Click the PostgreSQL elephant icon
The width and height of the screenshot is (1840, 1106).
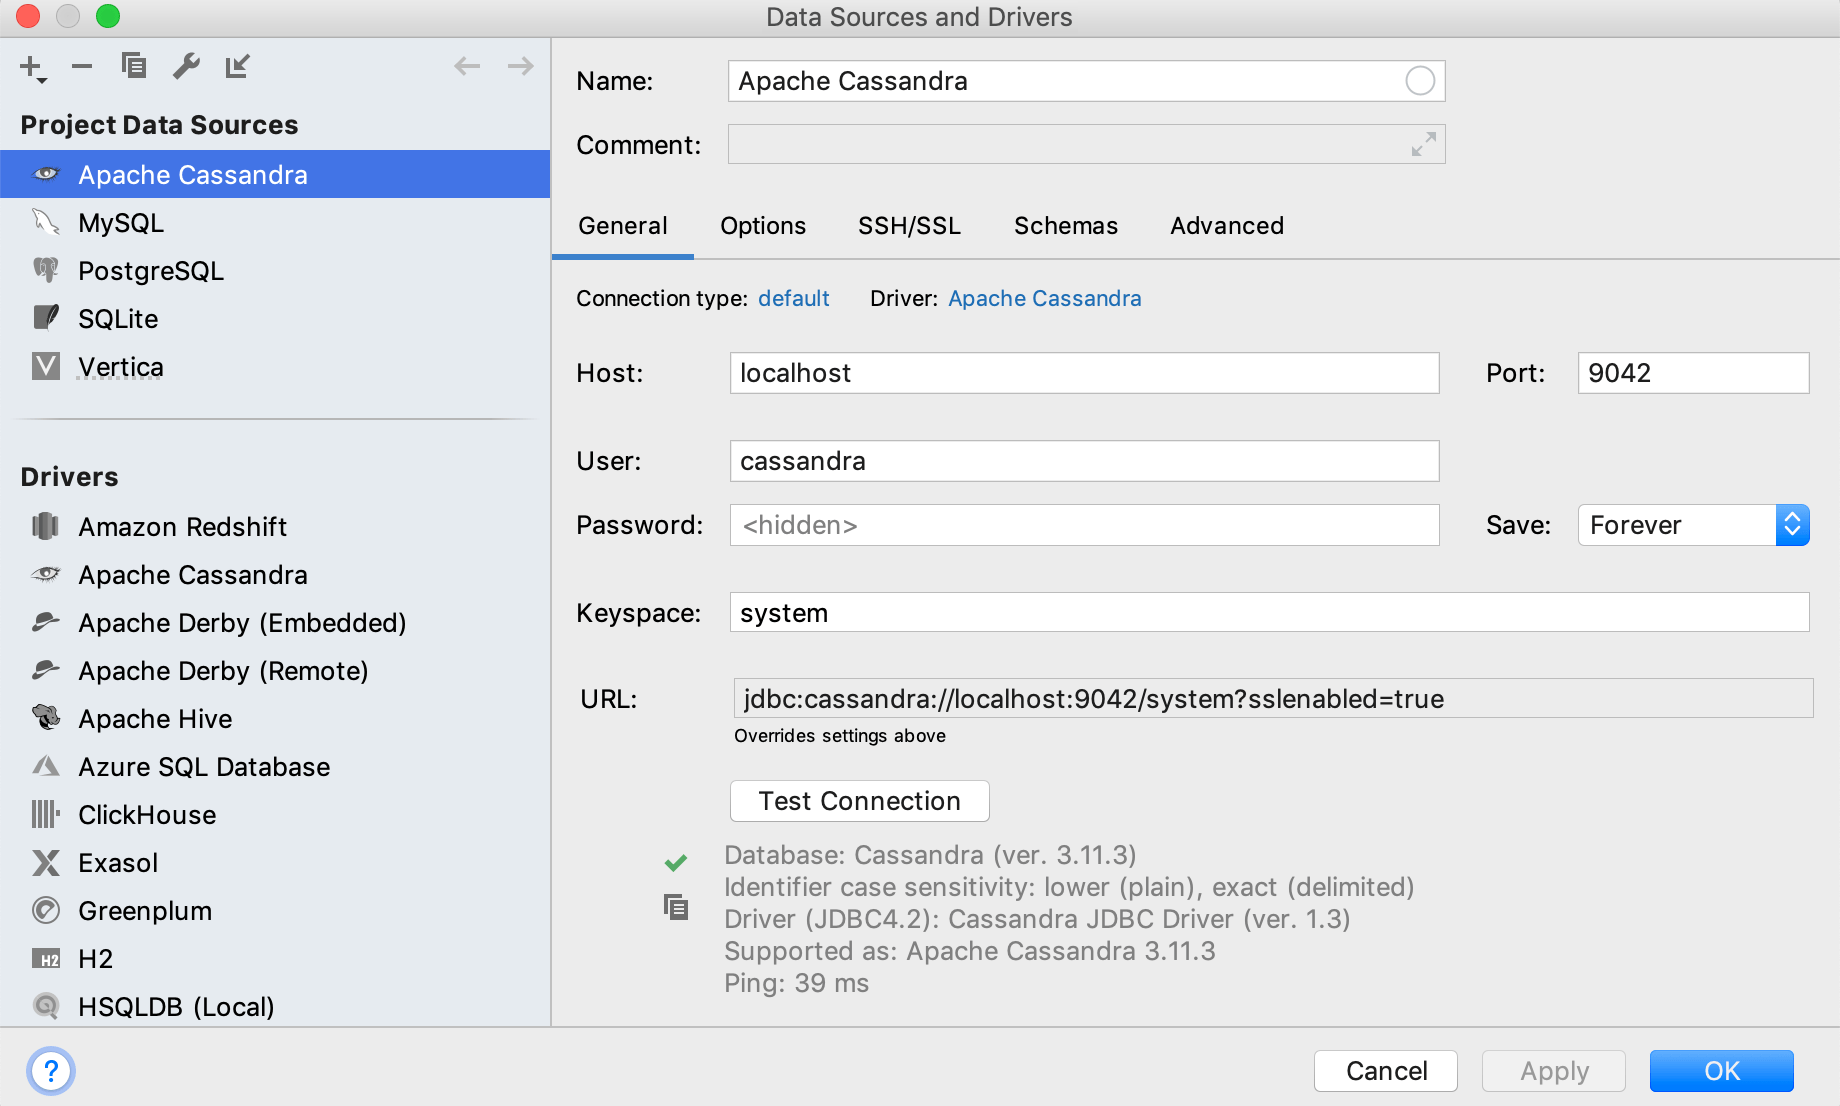(47, 270)
